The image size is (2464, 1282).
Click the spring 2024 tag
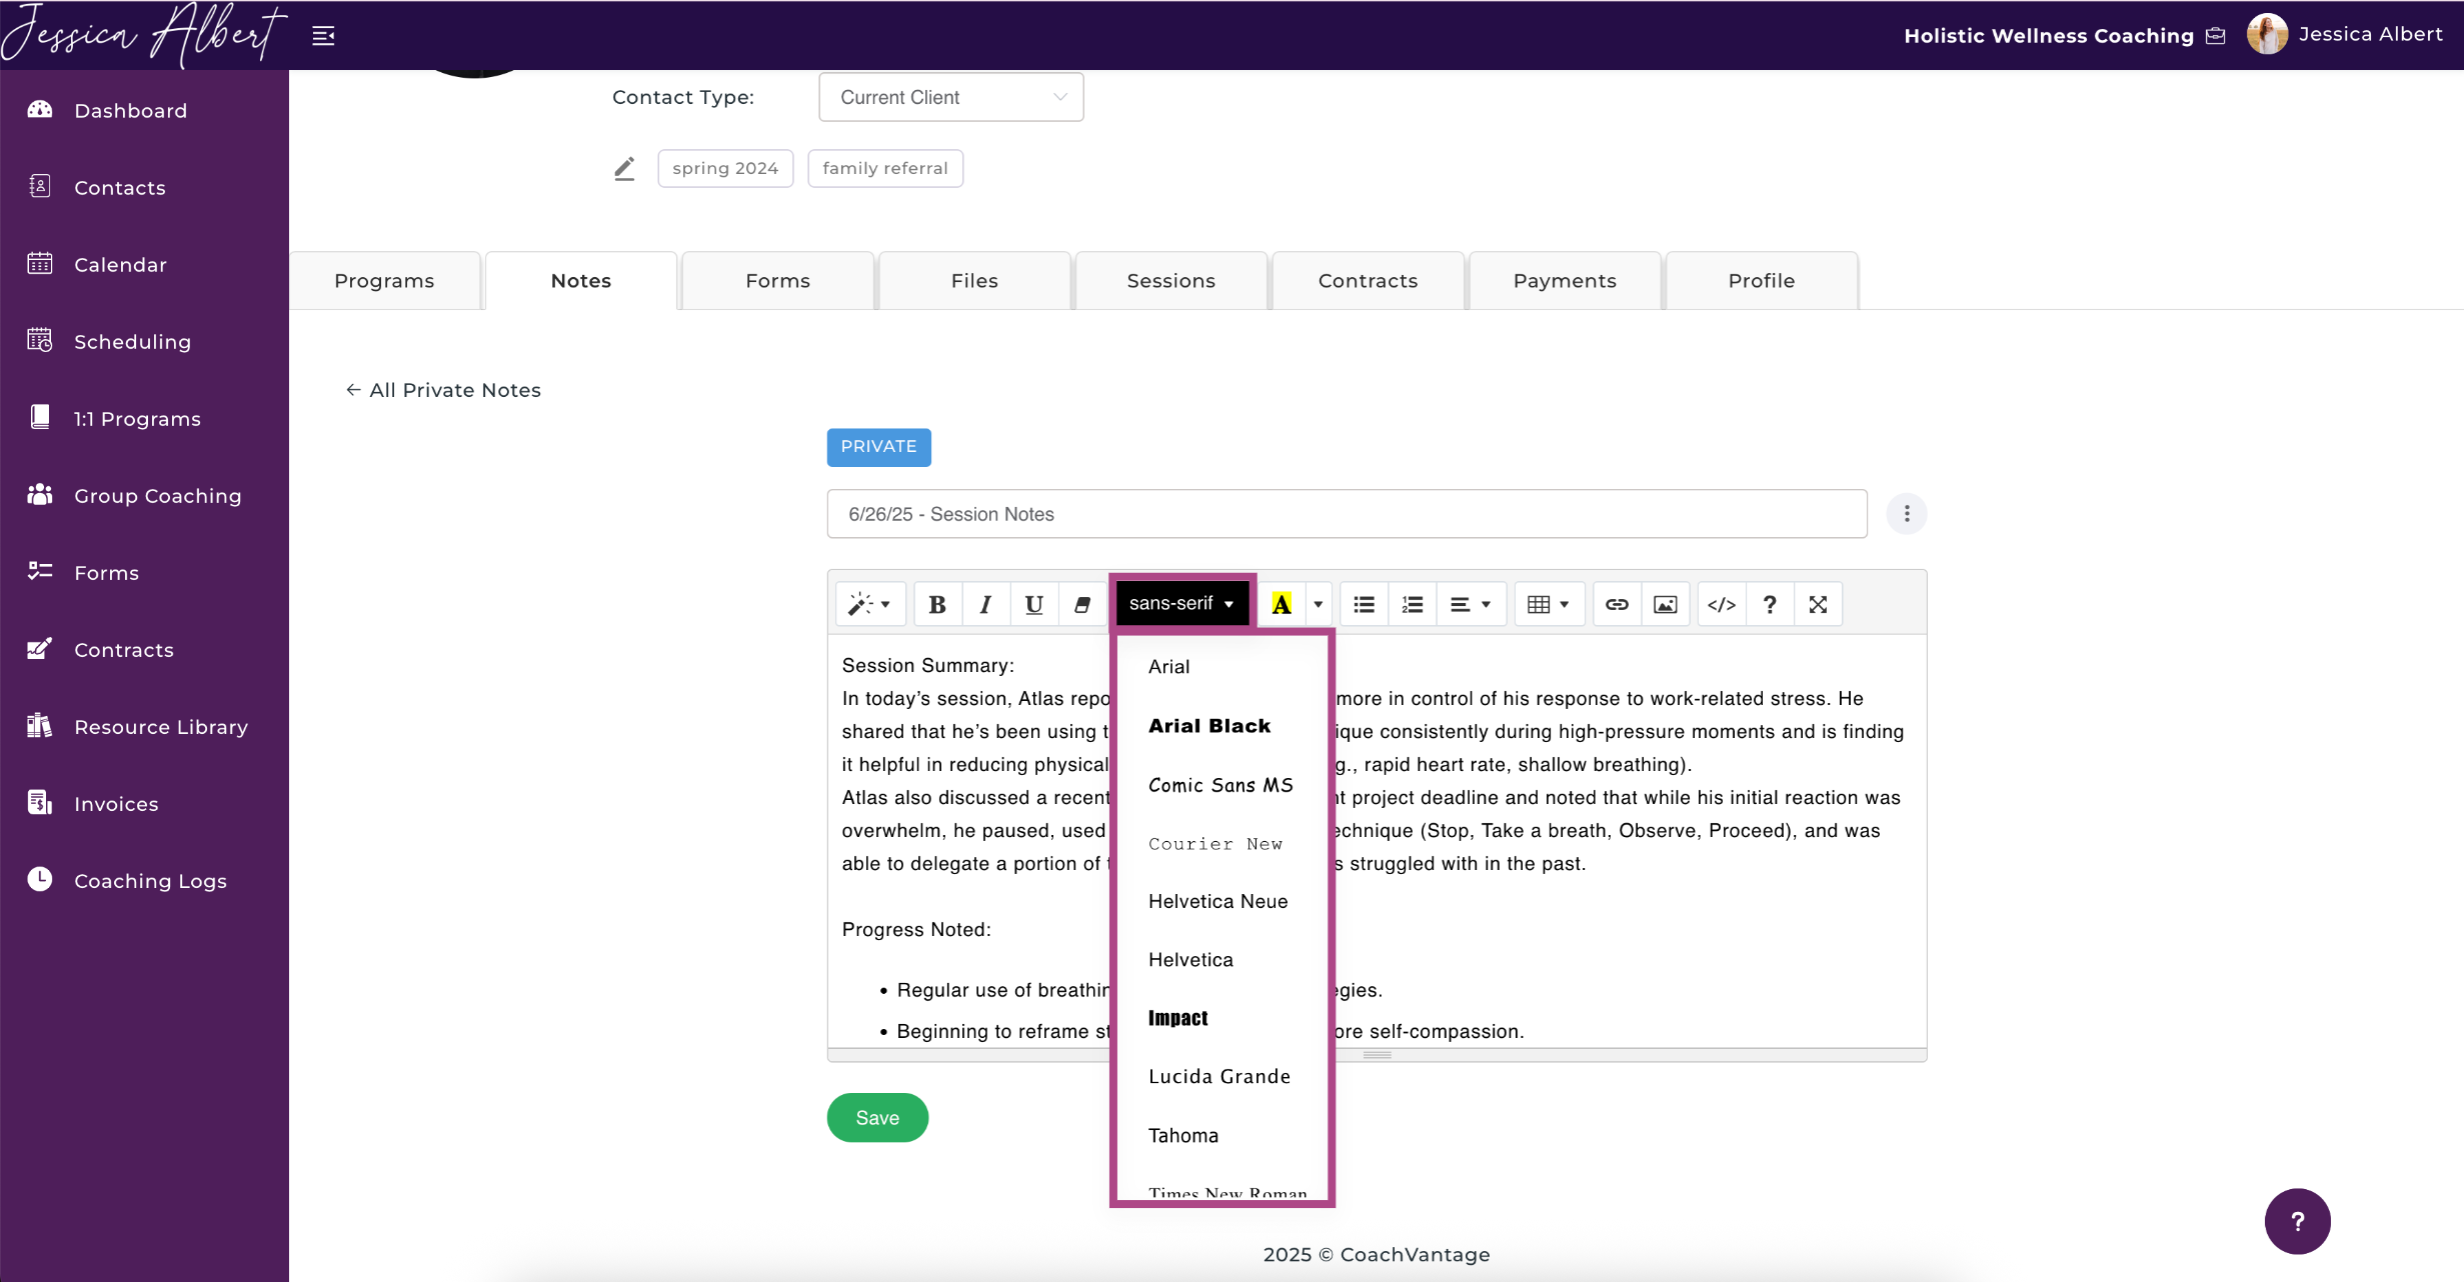[x=725, y=168]
